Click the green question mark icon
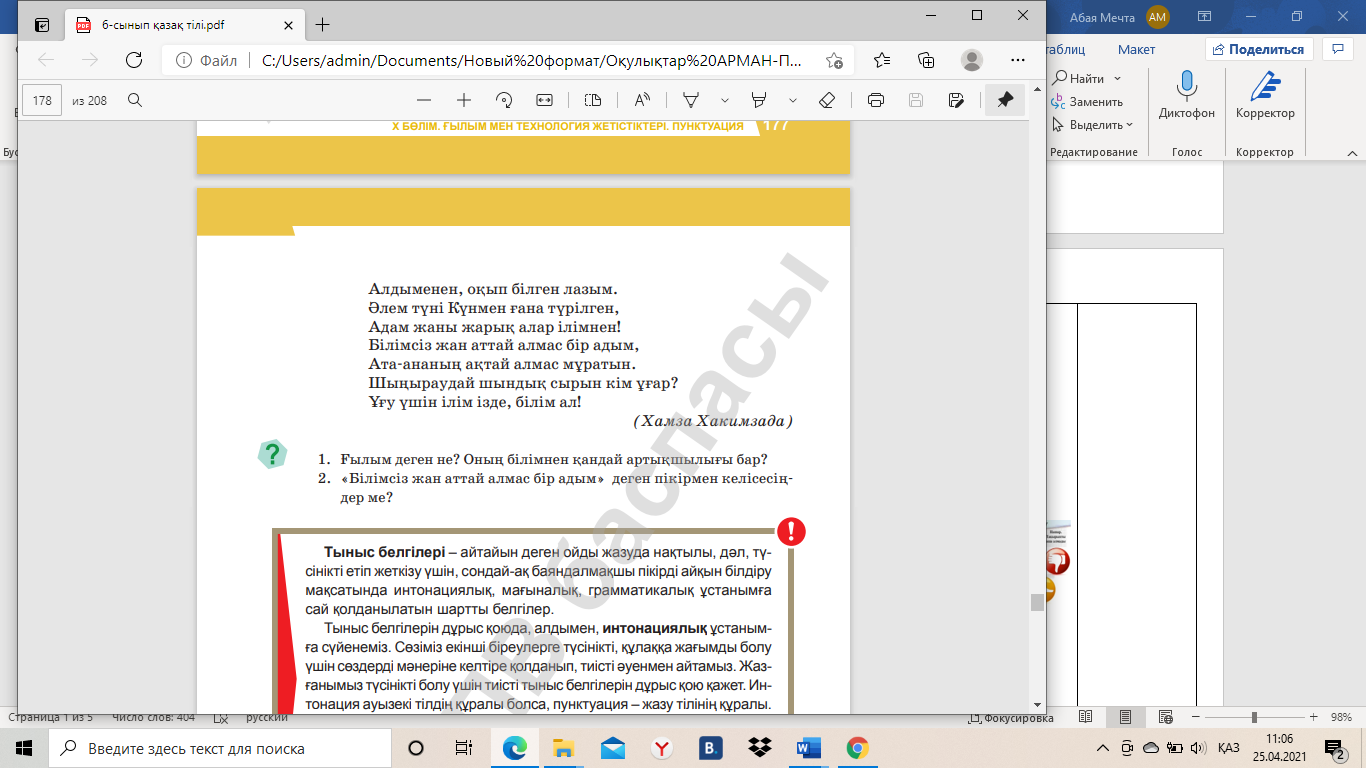Image resolution: width=1366 pixels, height=768 pixels. tap(272, 454)
